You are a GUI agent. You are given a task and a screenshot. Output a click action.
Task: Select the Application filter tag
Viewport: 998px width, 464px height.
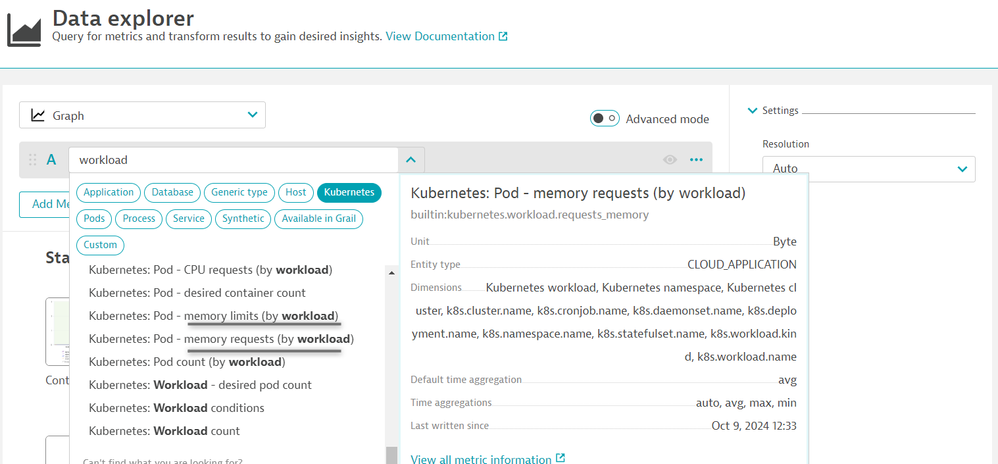tap(109, 192)
